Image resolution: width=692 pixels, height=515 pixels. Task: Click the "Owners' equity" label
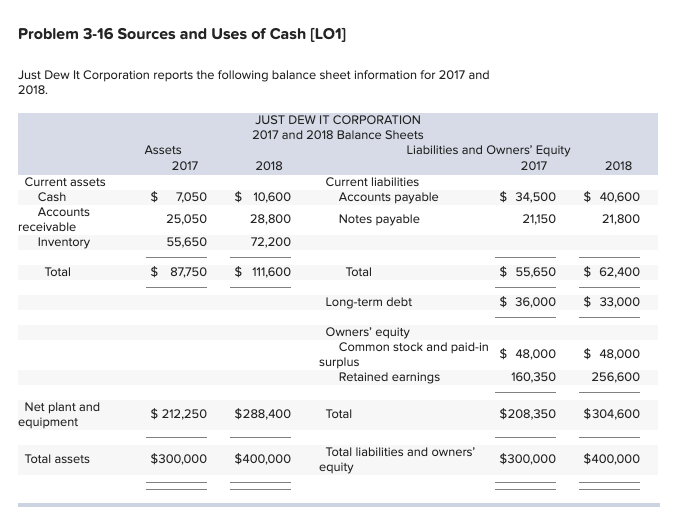[368, 332]
